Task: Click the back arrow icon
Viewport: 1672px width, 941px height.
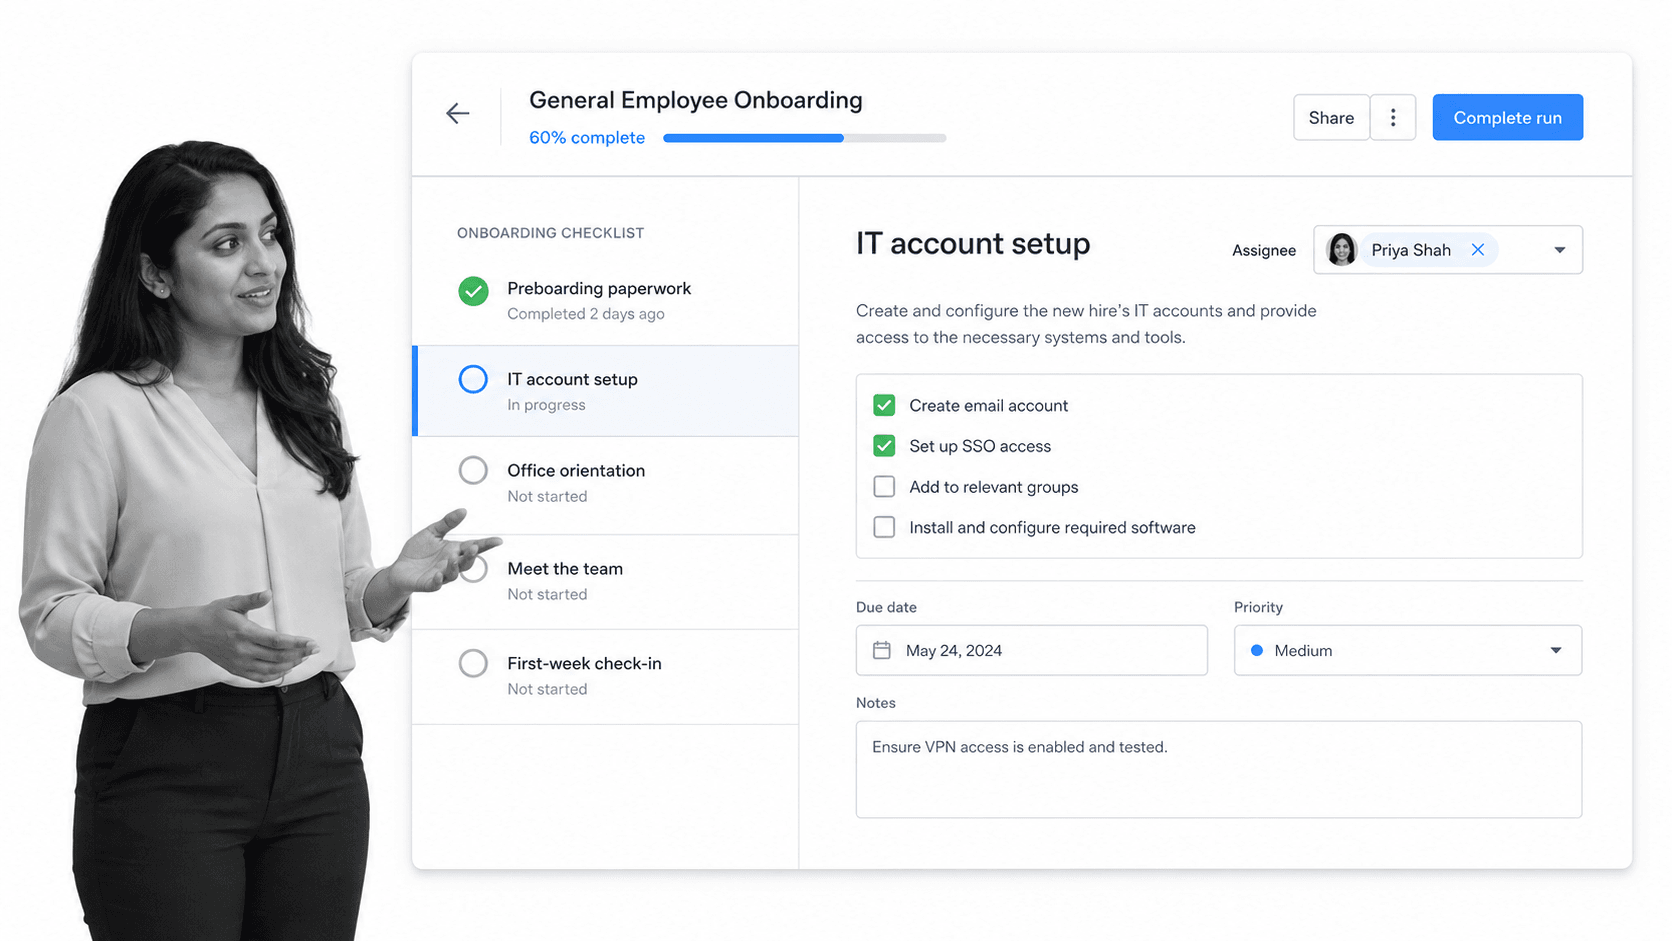Action: (458, 113)
